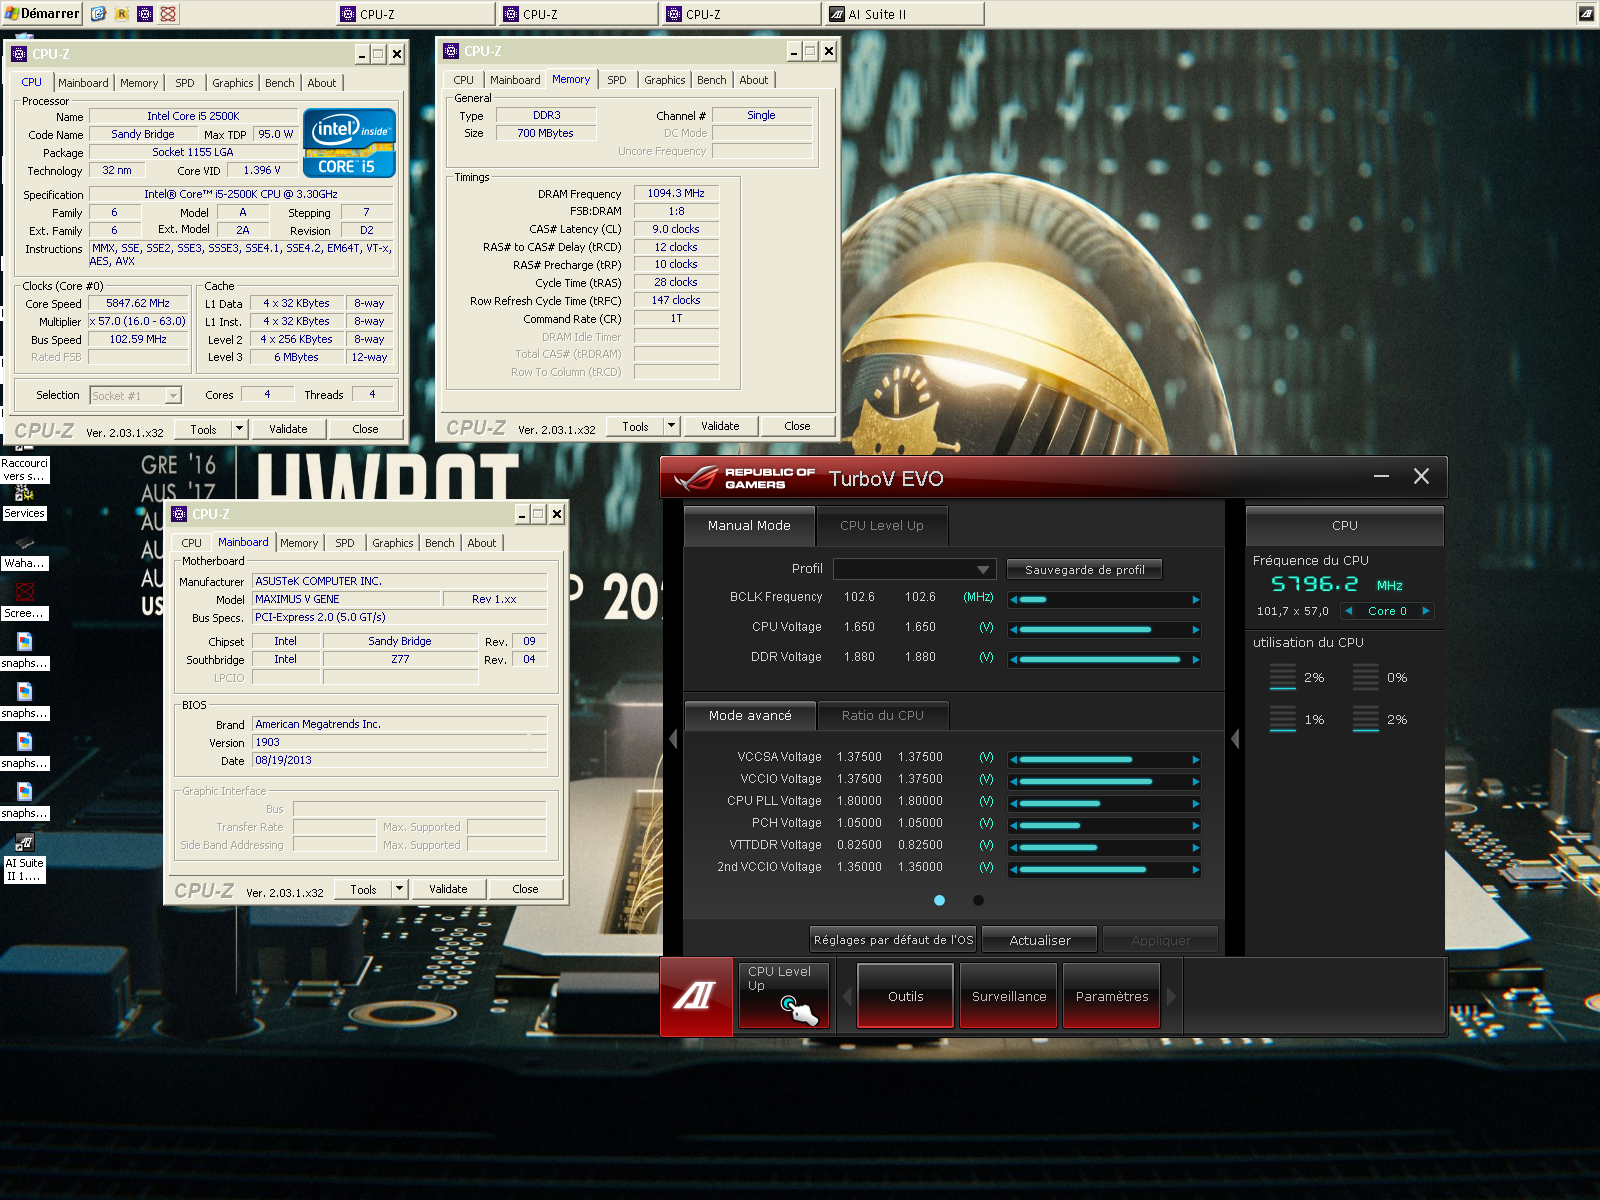Click the 1094.3 MHz DRAM Frequency value
The height and width of the screenshot is (1200, 1600).
676,194
